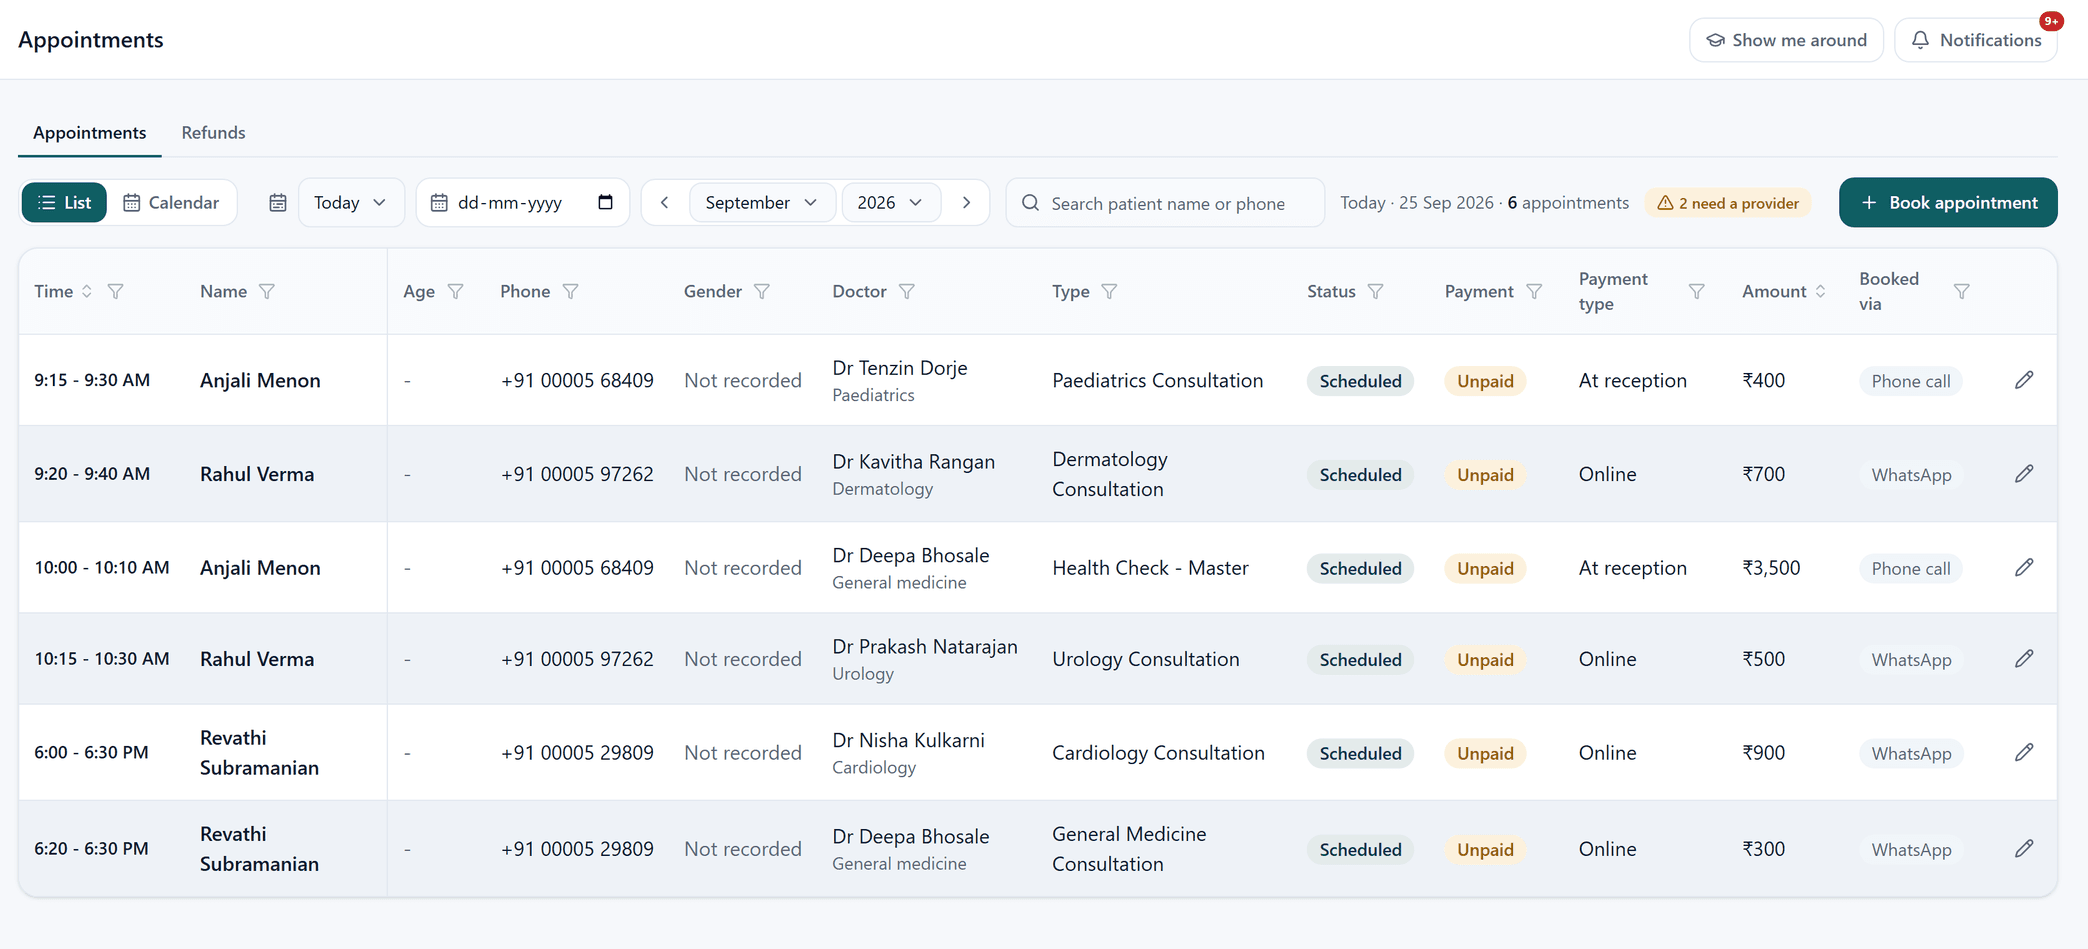Click the calendar icon beside Today
The image size is (2088, 949).
coord(278,203)
